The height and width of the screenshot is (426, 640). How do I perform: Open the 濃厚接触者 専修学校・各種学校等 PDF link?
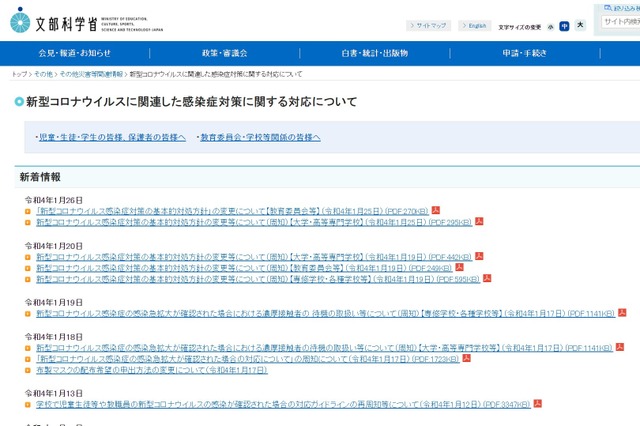325,313
